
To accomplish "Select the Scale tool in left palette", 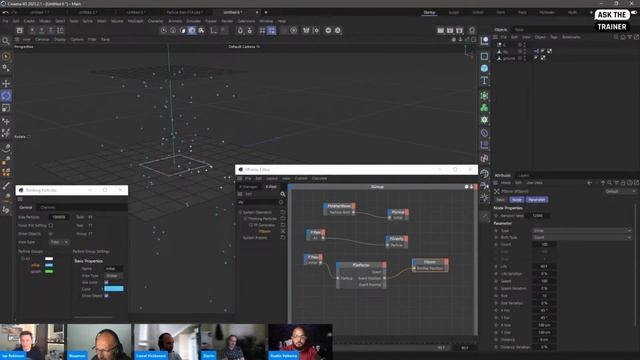I will 6,108.
